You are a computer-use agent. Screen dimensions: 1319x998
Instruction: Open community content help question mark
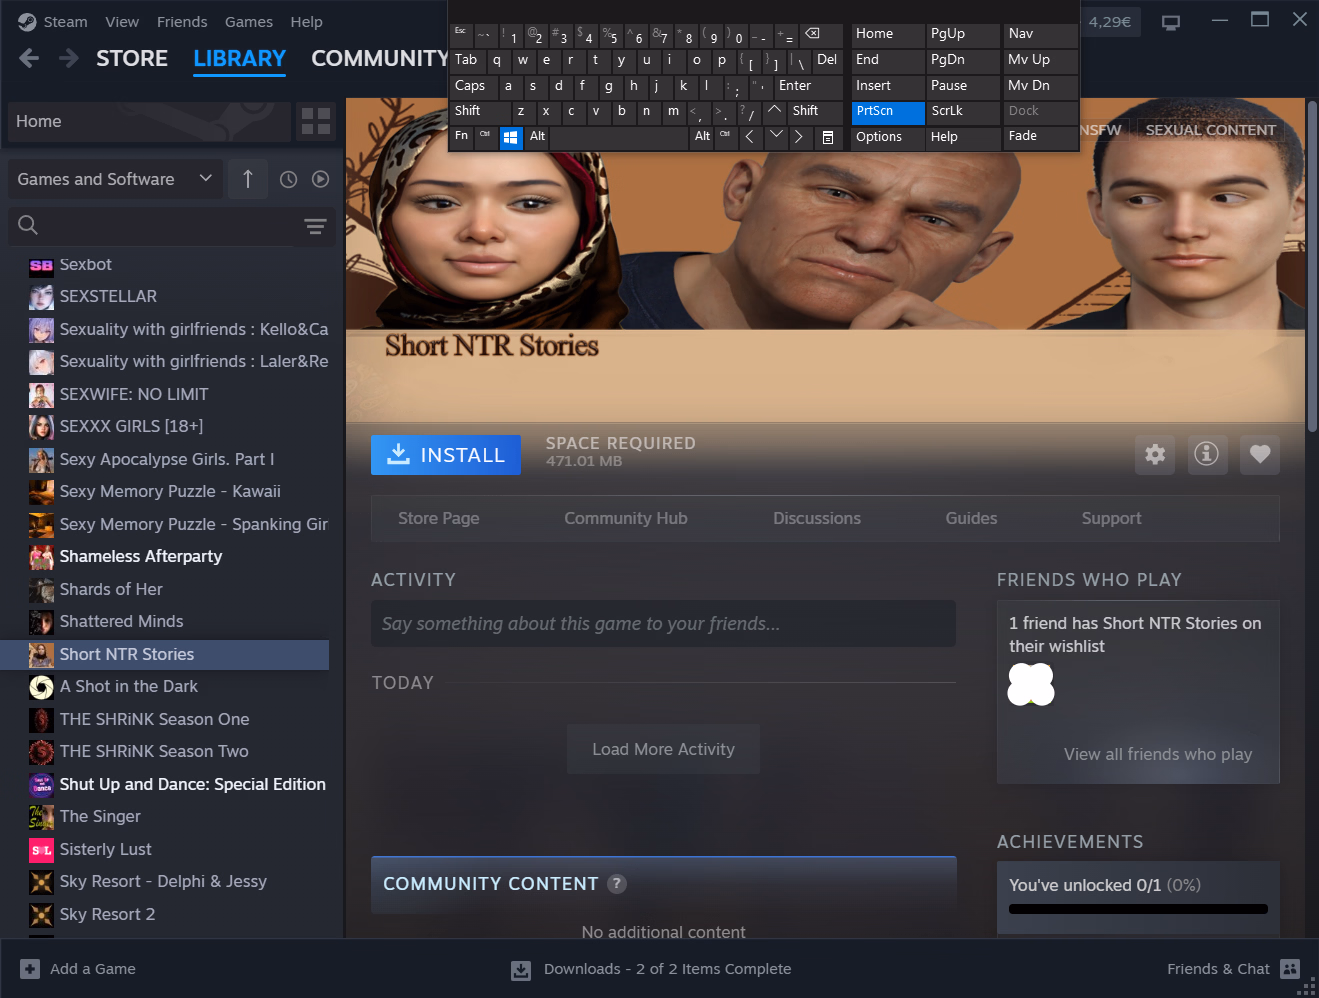[x=617, y=883]
